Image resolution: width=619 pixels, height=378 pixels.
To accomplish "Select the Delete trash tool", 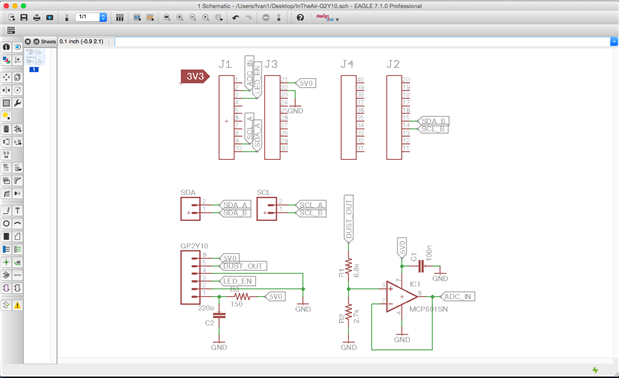I will pyautogui.click(x=6, y=129).
